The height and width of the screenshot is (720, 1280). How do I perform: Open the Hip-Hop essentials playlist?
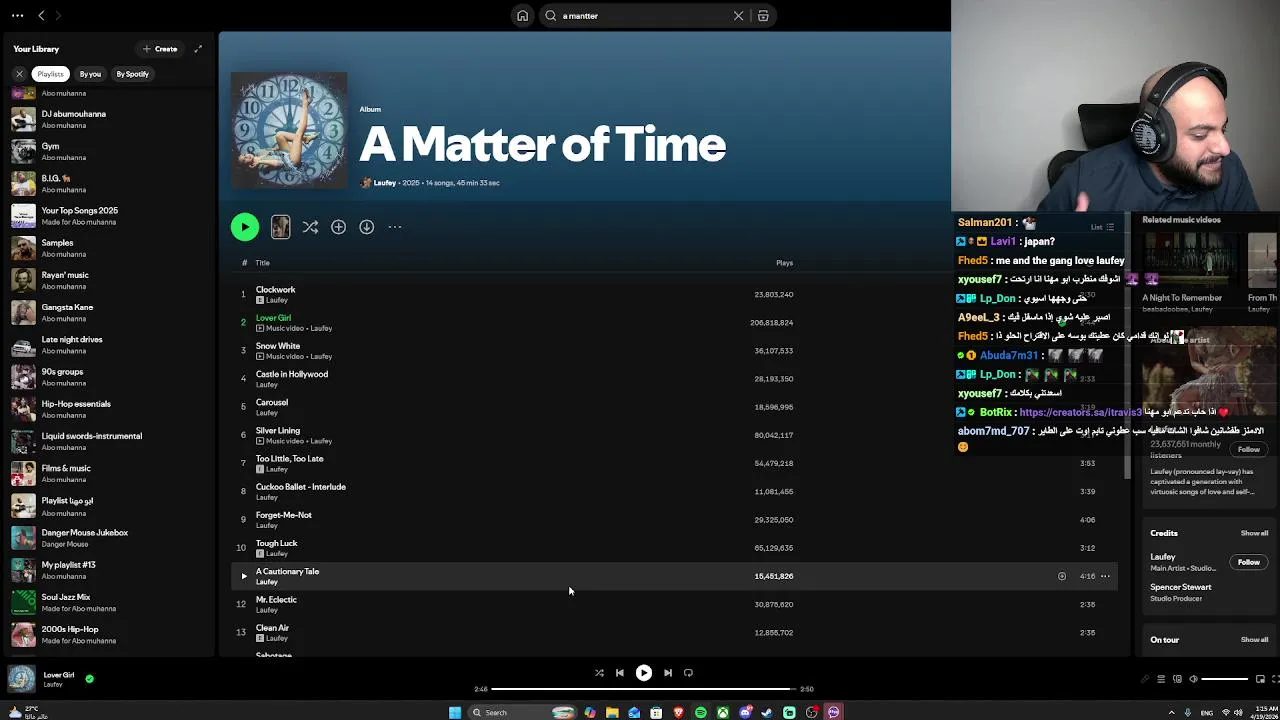coord(110,409)
